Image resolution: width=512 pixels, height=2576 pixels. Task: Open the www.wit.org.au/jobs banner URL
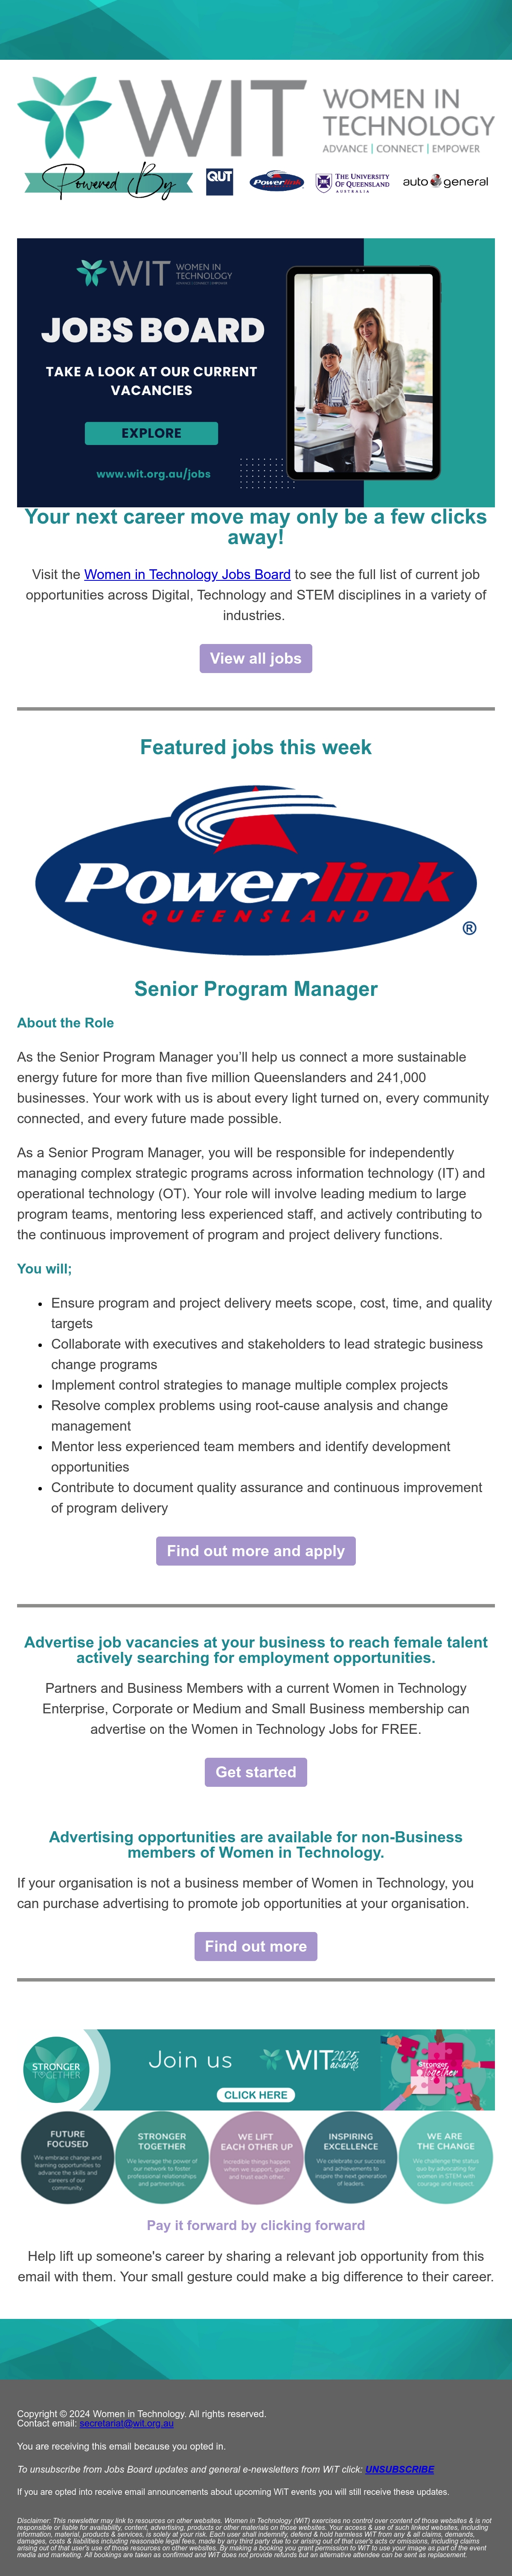point(153,474)
